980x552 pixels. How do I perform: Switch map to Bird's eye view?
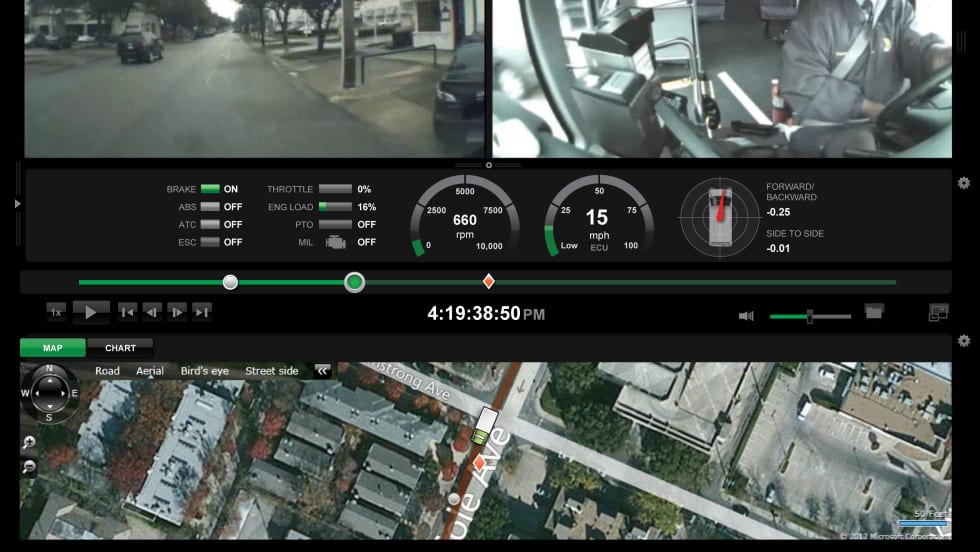[204, 371]
